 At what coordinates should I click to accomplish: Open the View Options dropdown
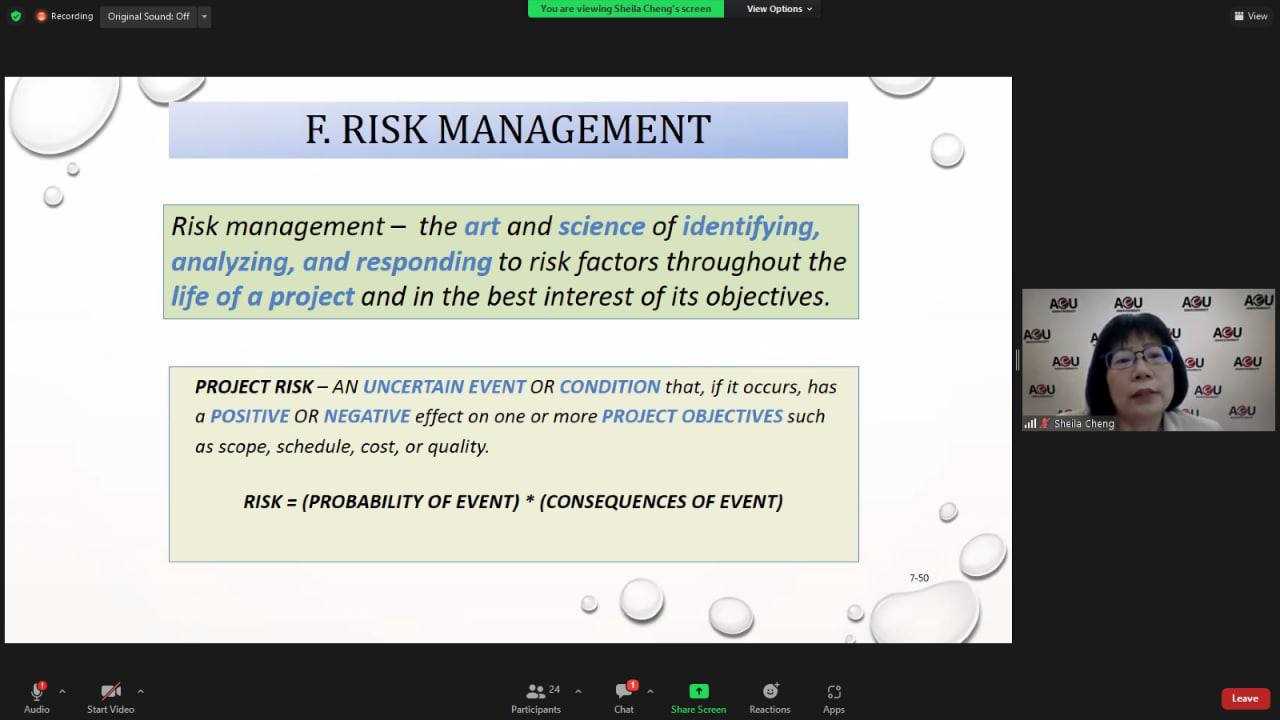pos(780,9)
